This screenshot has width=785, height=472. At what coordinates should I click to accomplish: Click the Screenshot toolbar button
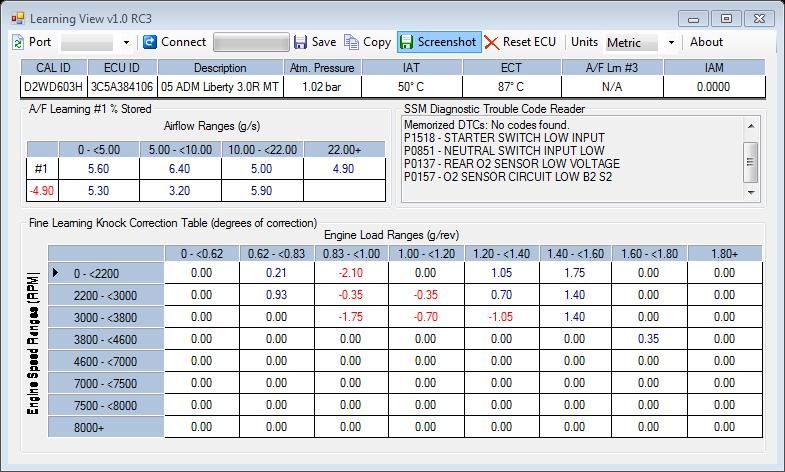[x=439, y=42]
